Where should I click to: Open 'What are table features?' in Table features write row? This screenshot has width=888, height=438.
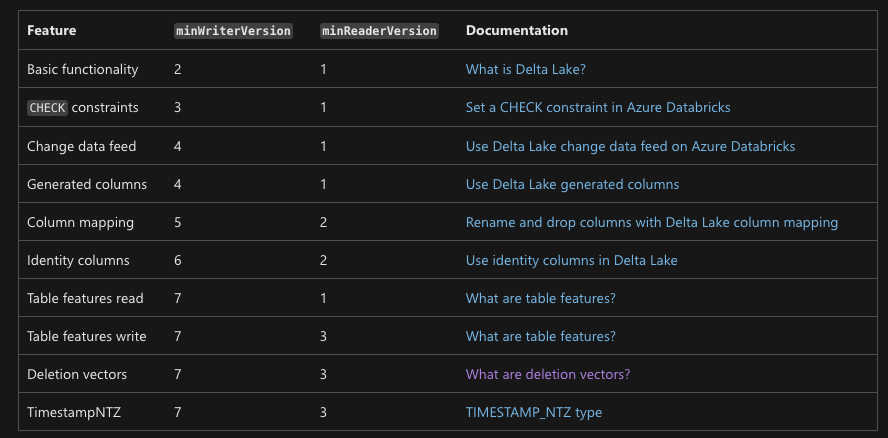pos(540,336)
